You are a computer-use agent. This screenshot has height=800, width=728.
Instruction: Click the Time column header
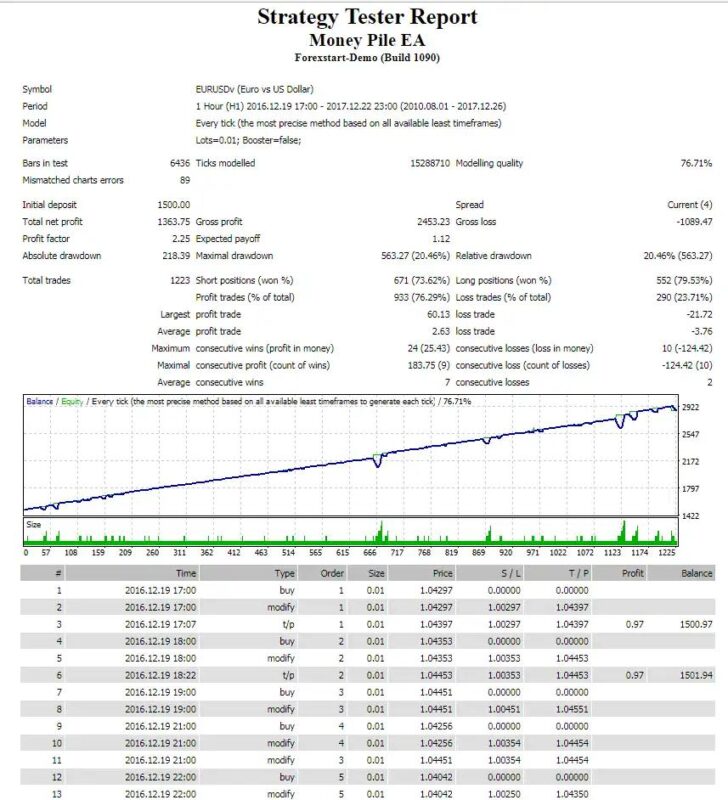point(186,573)
